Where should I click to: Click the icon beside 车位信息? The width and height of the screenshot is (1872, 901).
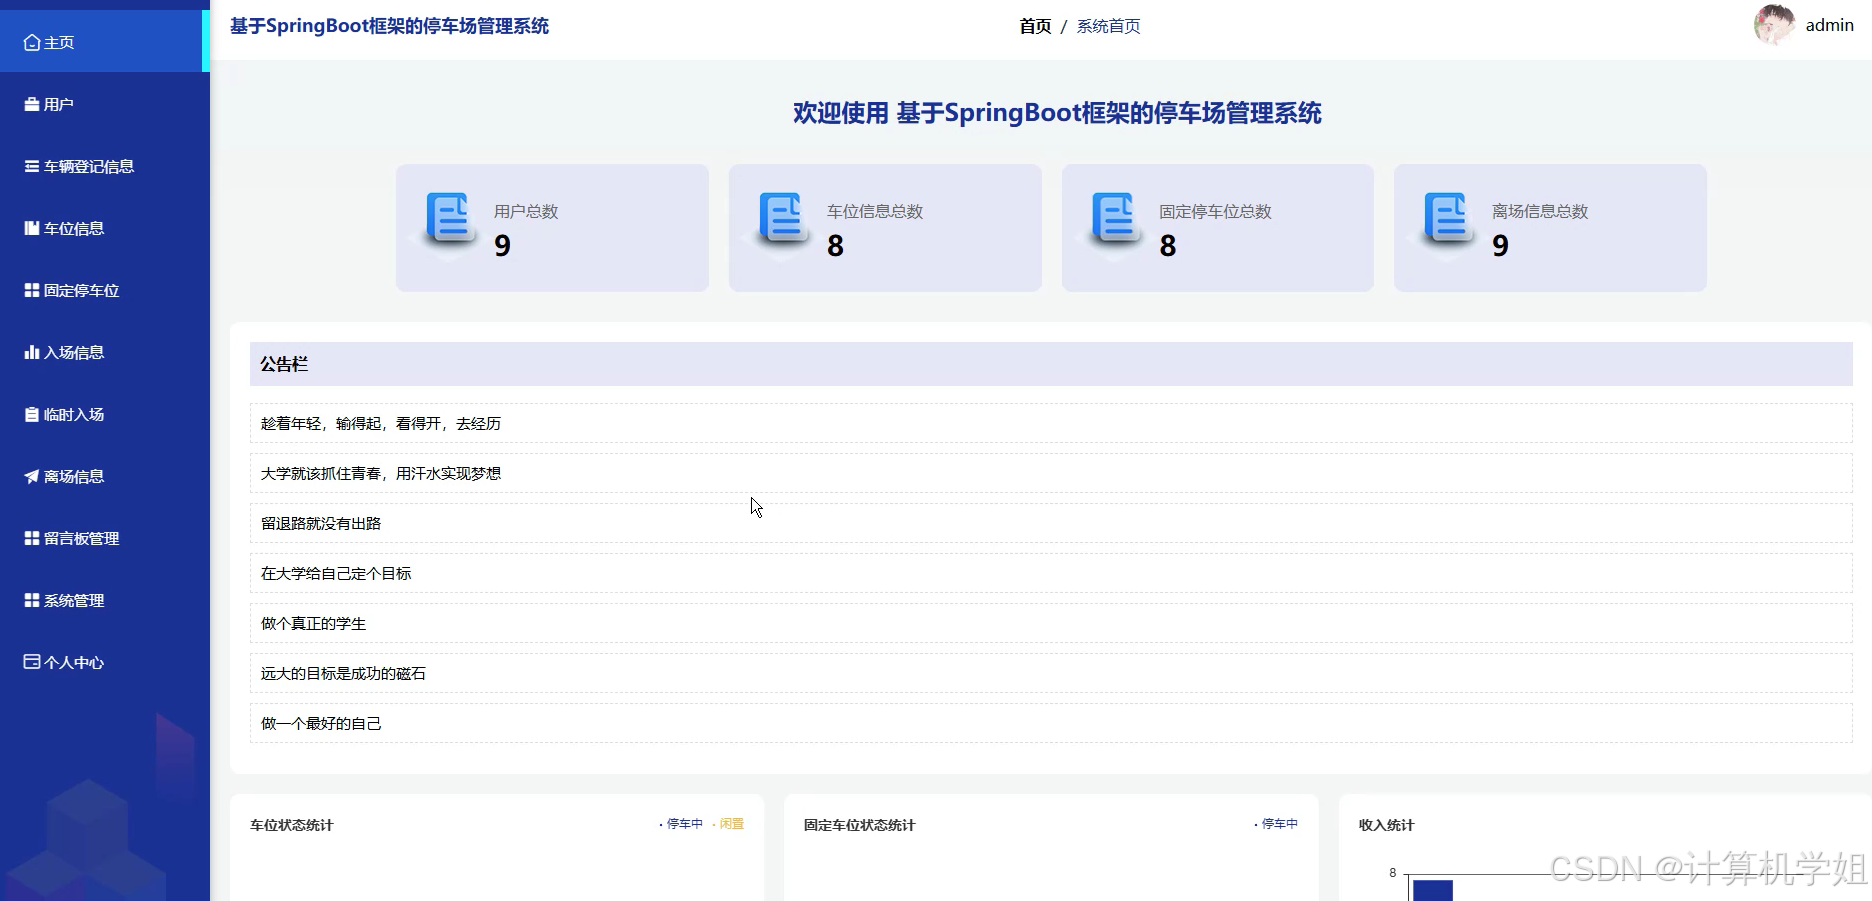pyautogui.click(x=32, y=228)
